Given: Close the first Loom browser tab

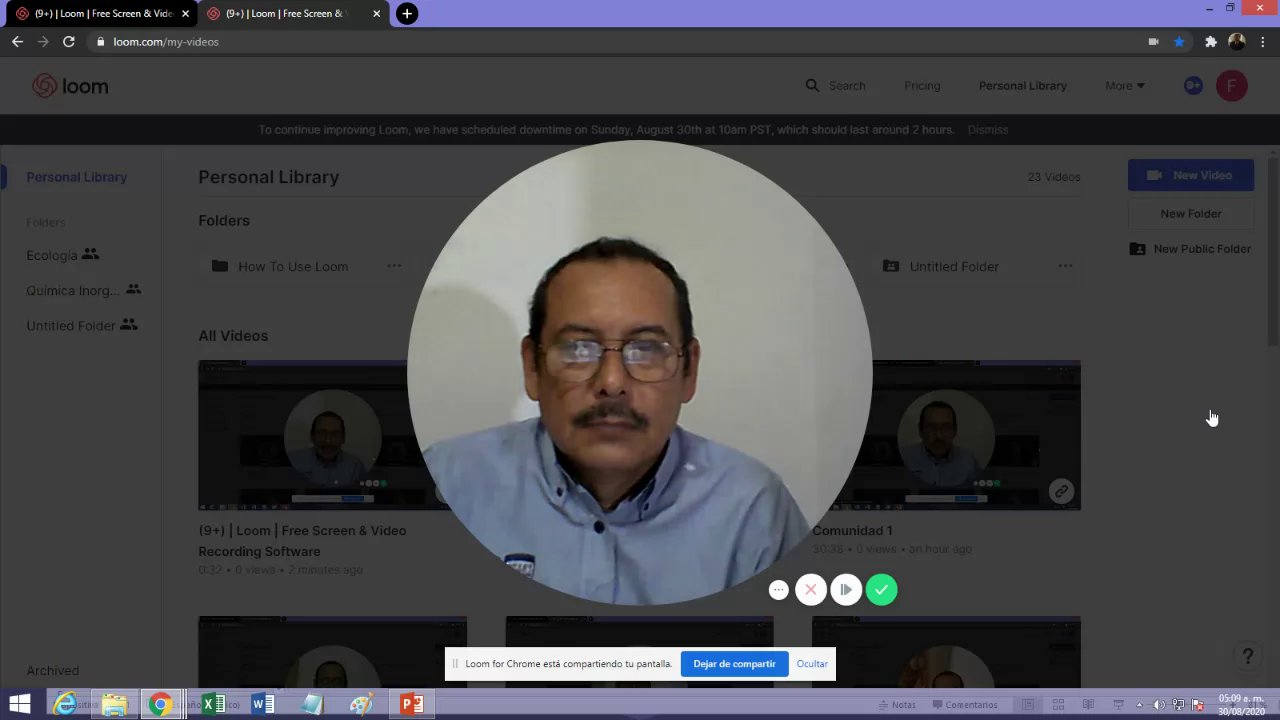Looking at the screenshot, I should pos(185,14).
